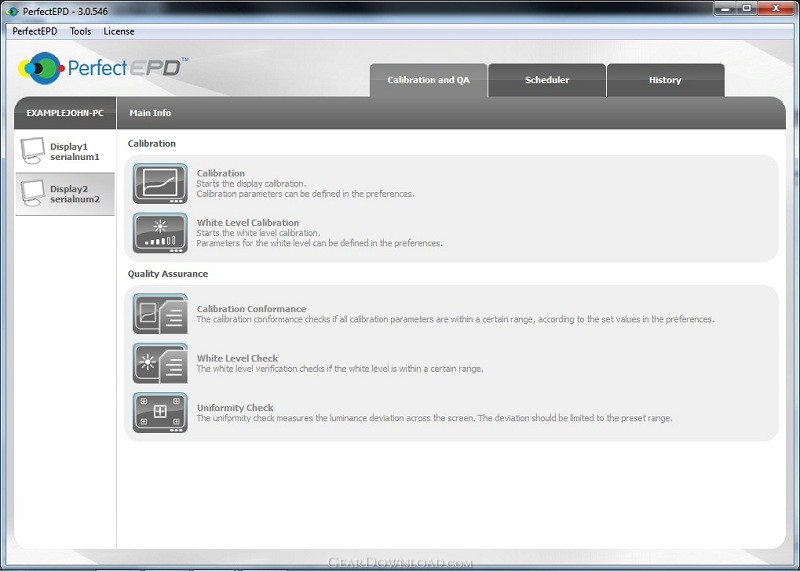Screen dimensions: 800x571
Task: Select Display2 monitor icon
Action: click(33, 193)
